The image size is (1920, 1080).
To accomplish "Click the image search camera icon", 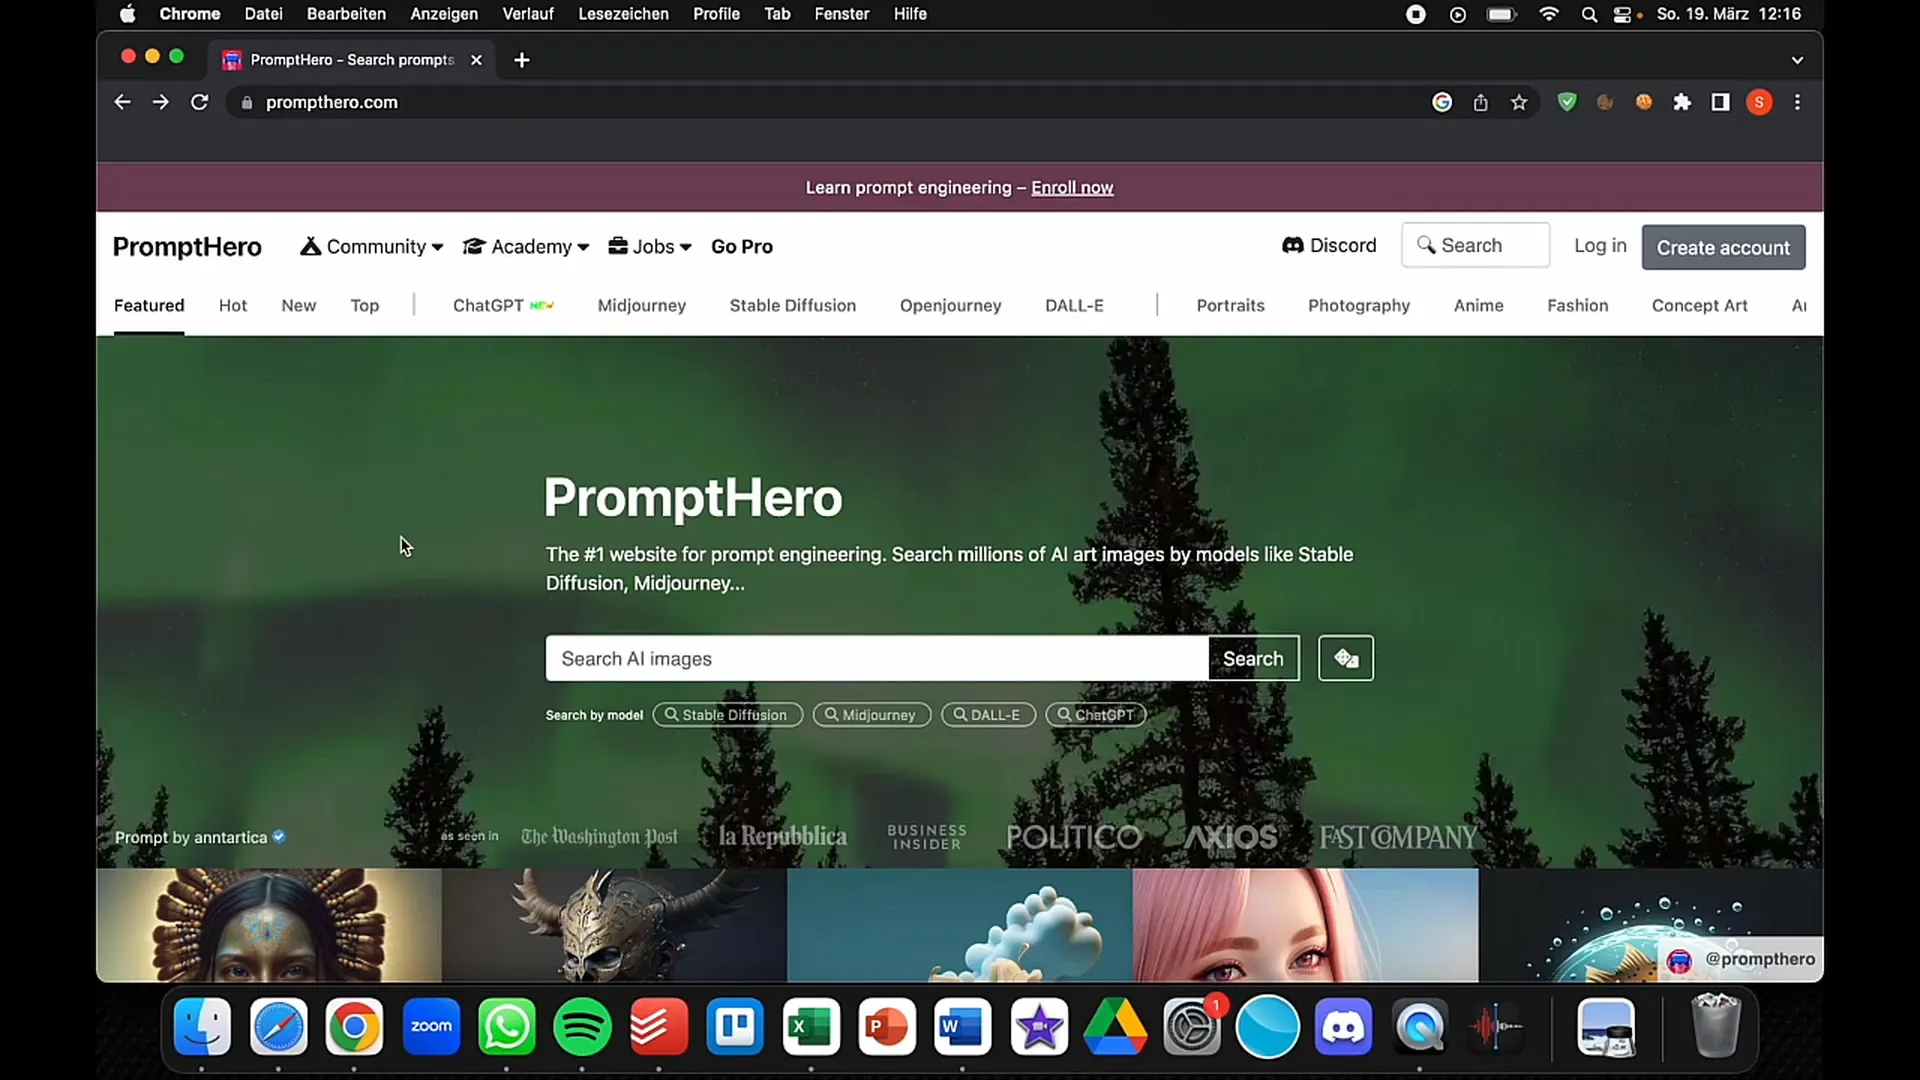I will (x=1345, y=658).
